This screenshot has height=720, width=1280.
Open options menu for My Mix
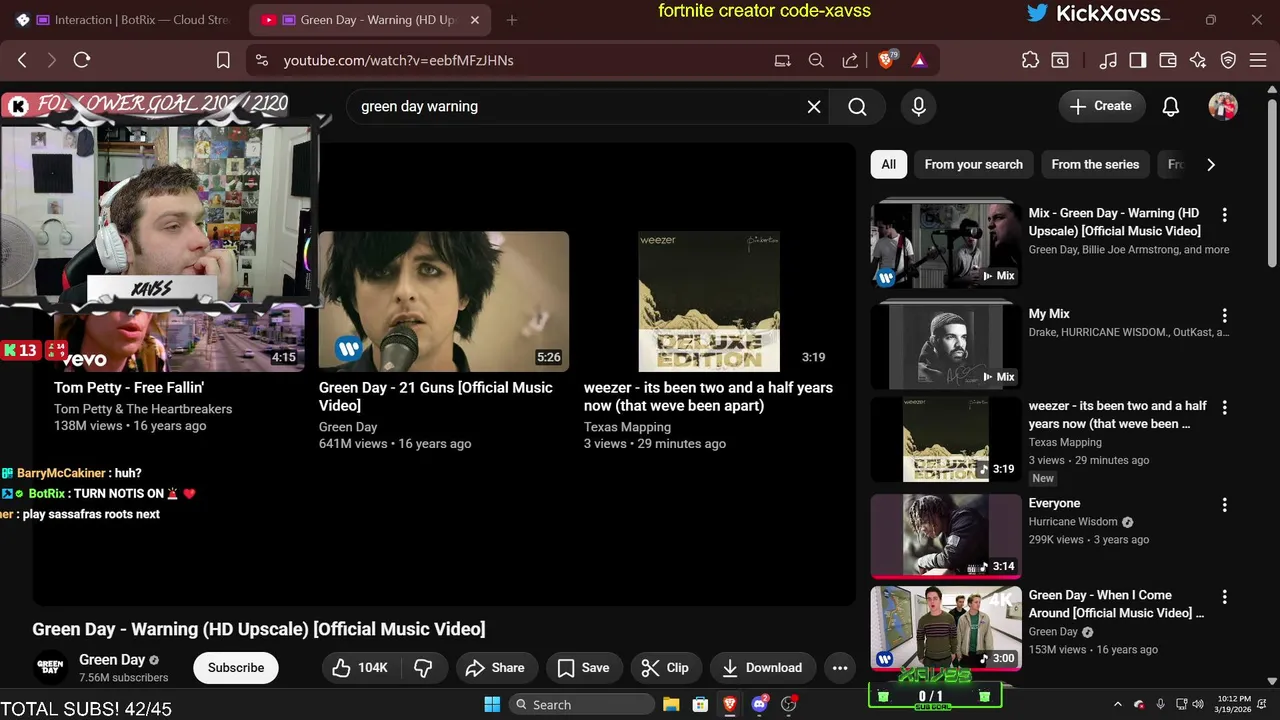(x=1224, y=315)
